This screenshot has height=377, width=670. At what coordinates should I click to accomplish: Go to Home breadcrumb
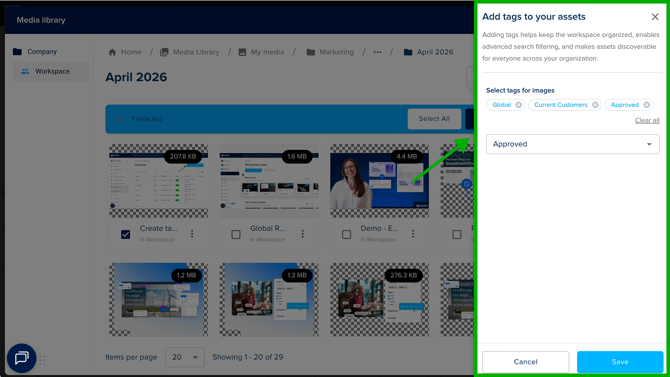[125, 52]
